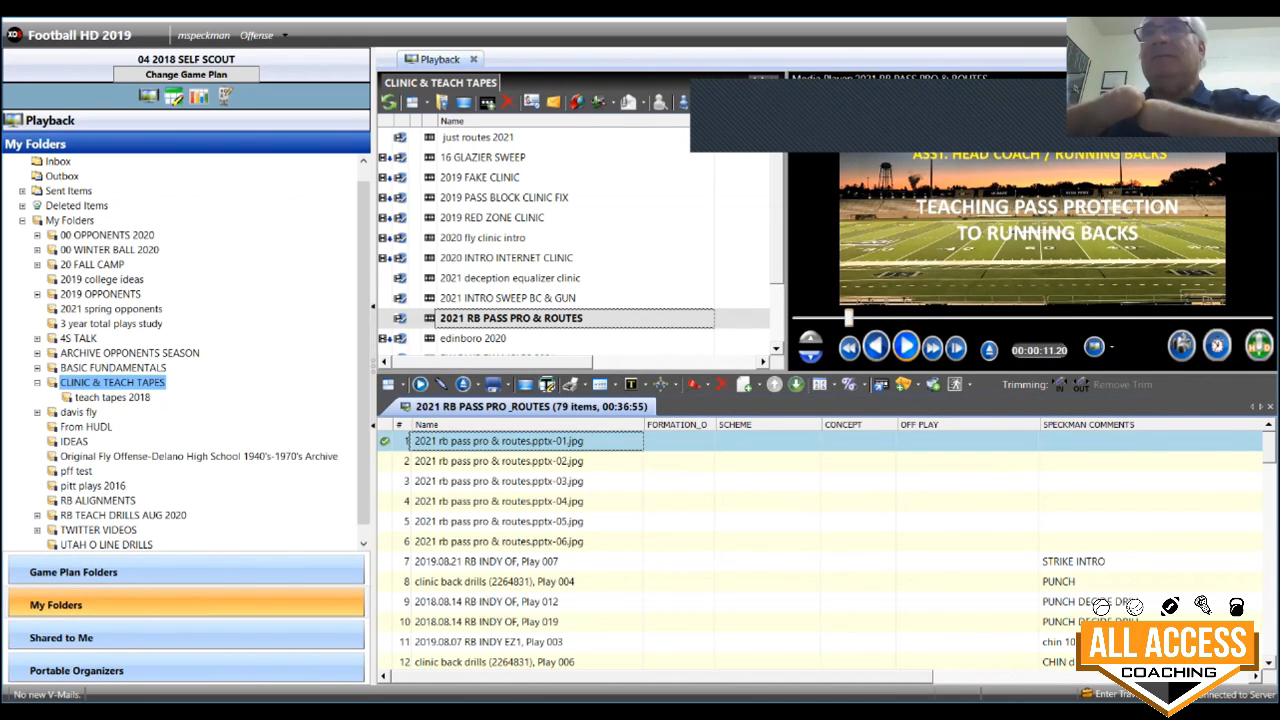Click the fast-forward button in media player
This screenshot has width=1280, height=720.
pos(932,347)
